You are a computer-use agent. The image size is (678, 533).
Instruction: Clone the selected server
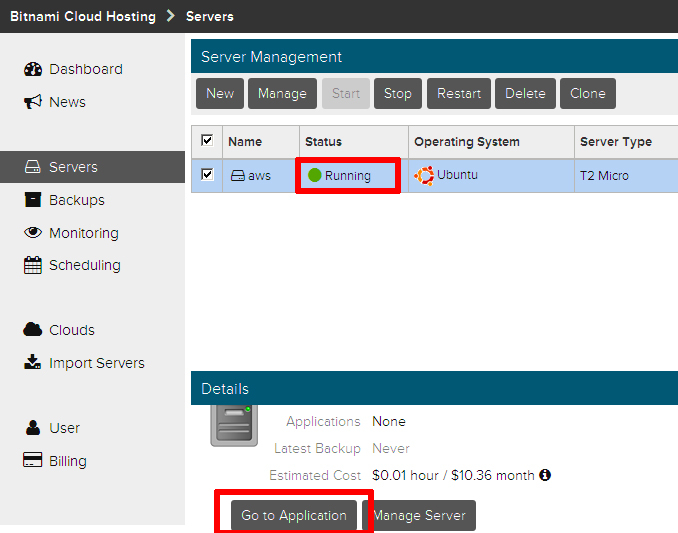(x=588, y=93)
